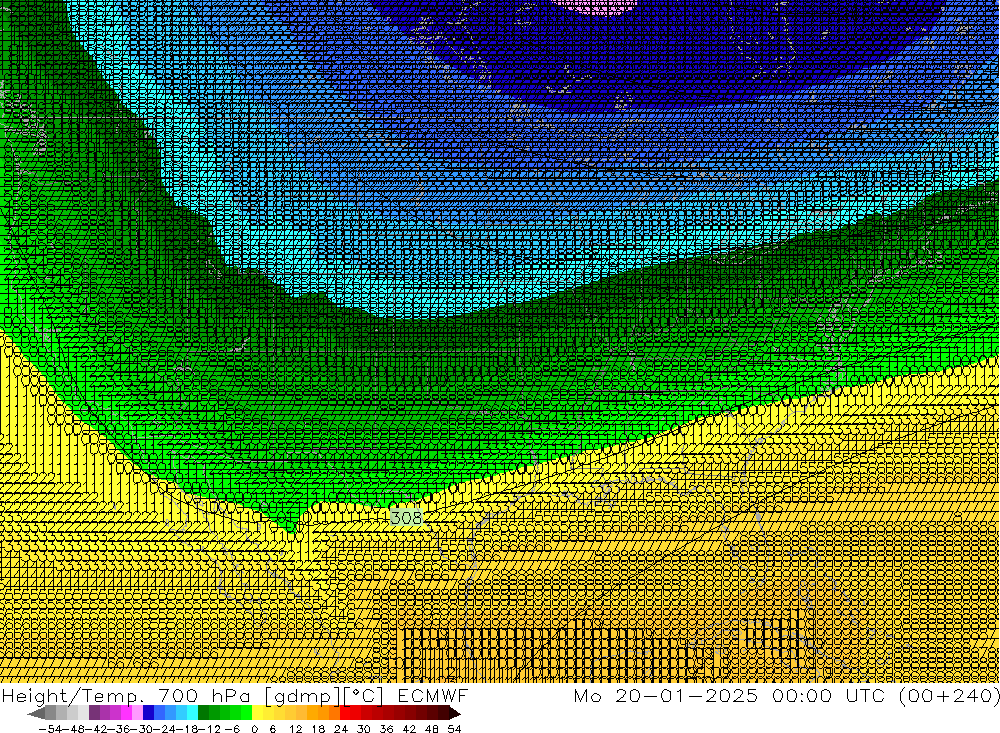Click the '18' legend value
Image resolution: width=1000 pixels, height=733 pixels.
pos(318,729)
